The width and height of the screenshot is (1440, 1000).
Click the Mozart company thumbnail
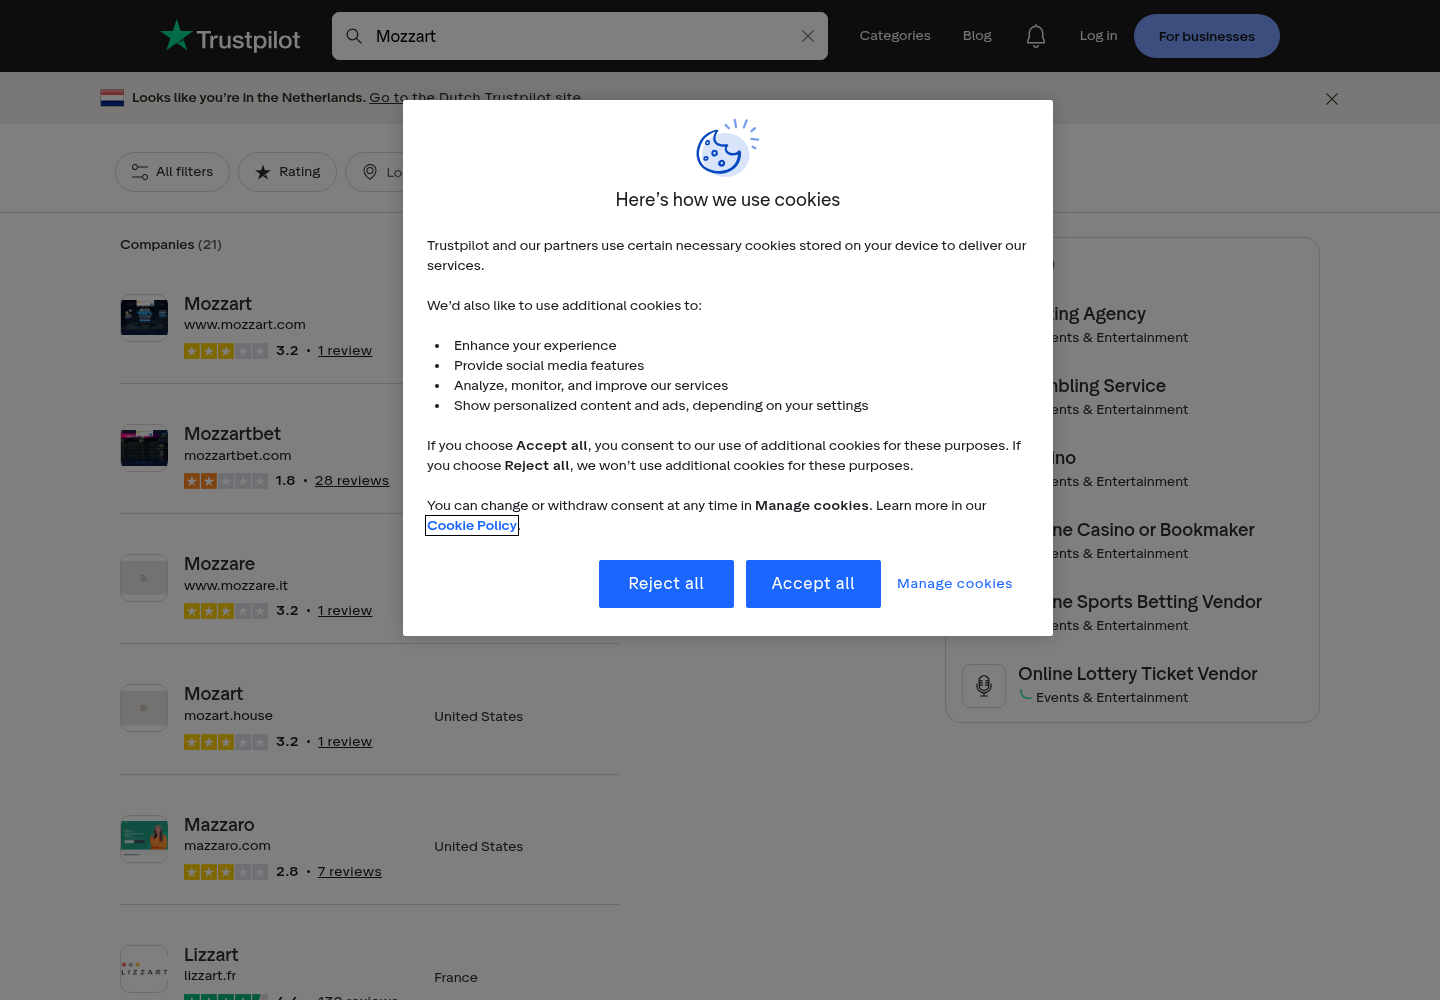(x=144, y=708)
